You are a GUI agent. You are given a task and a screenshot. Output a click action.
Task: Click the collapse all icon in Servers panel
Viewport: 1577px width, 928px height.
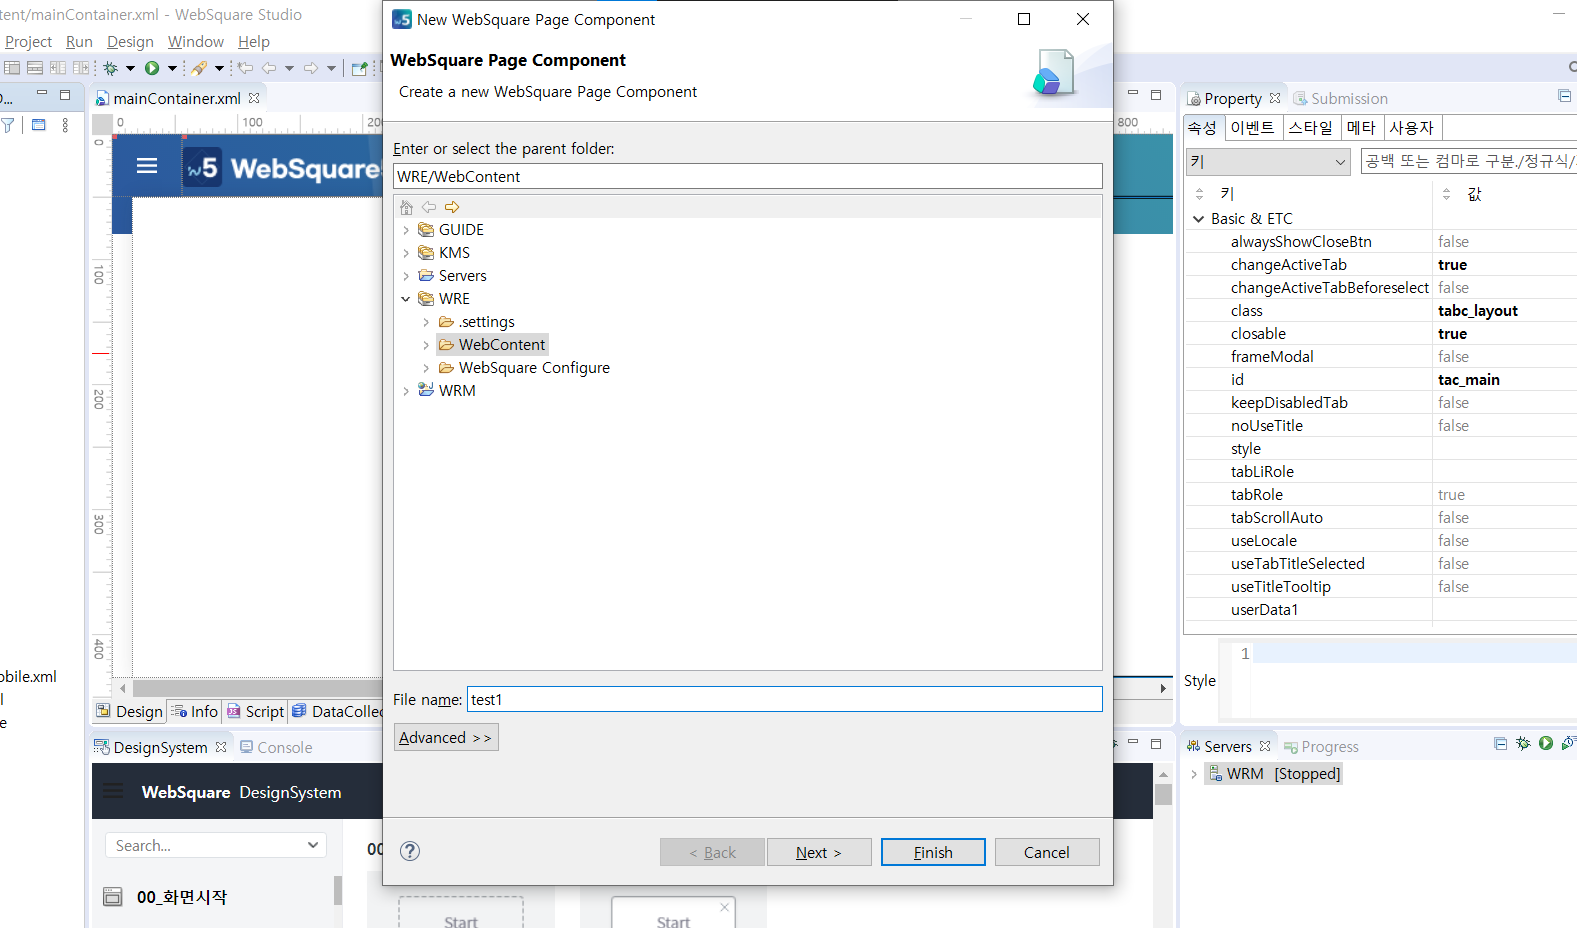coord(1500,743)
